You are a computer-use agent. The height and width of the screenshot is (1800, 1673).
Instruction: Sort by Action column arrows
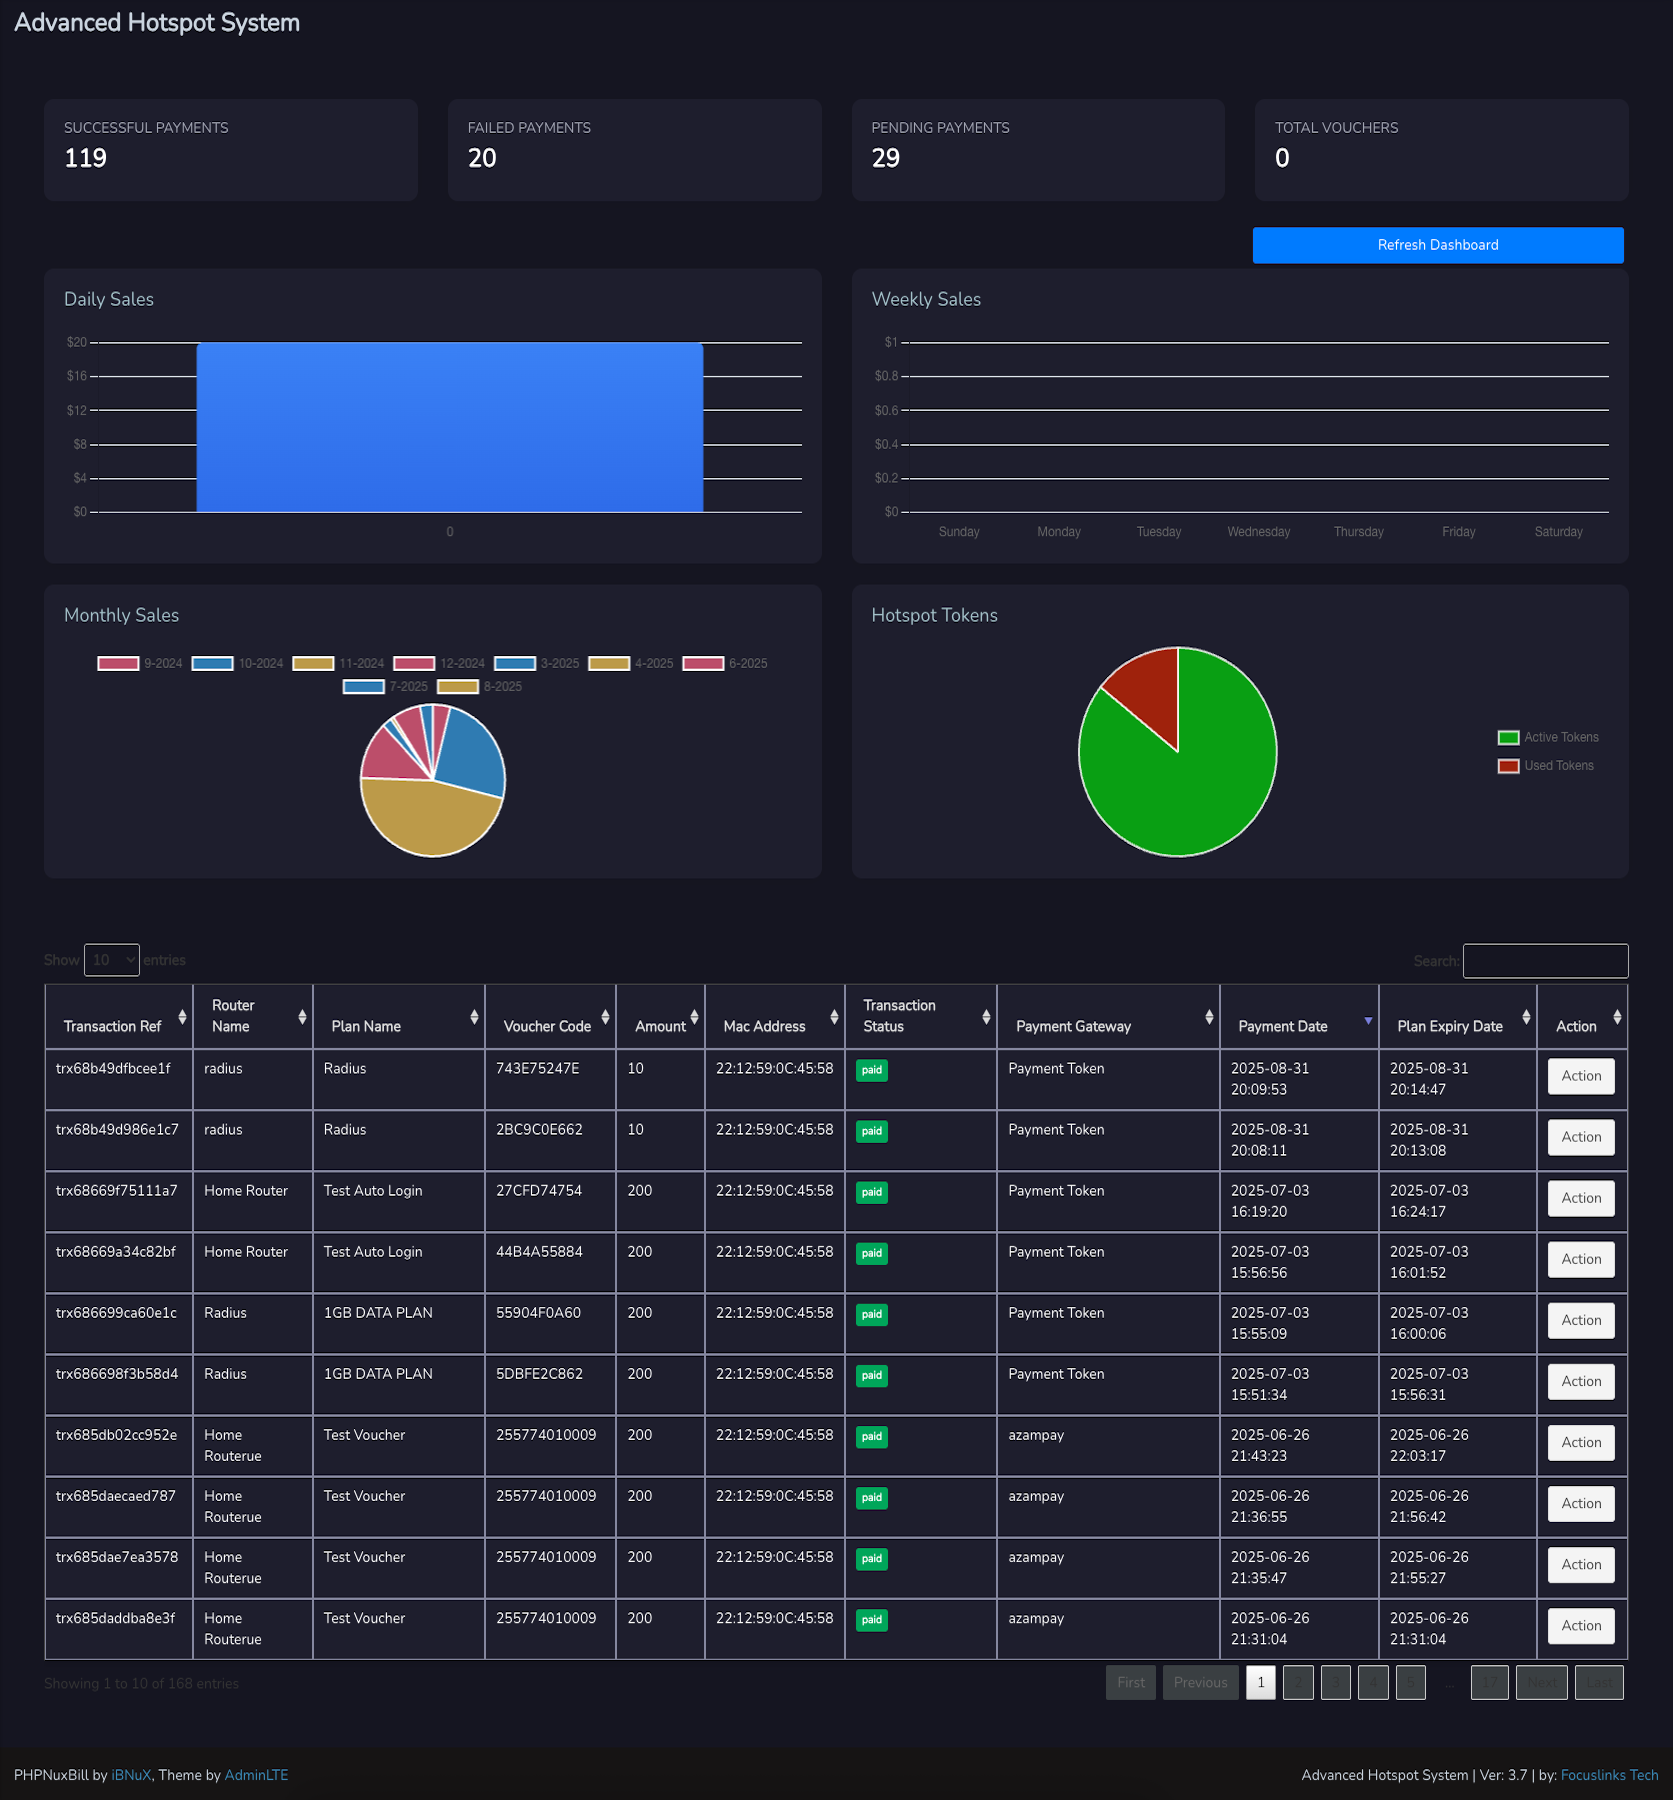1617,1017
